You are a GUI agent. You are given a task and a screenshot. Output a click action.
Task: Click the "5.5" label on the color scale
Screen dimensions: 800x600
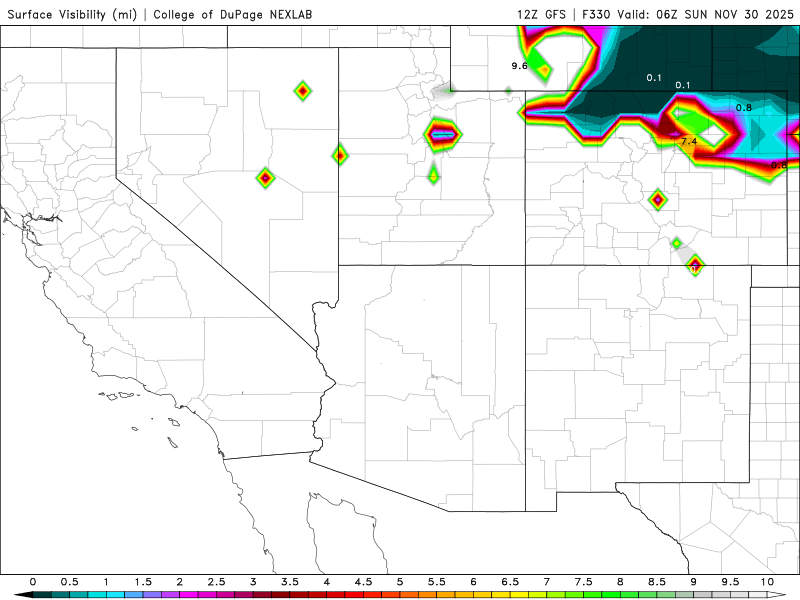coord(437,582)
